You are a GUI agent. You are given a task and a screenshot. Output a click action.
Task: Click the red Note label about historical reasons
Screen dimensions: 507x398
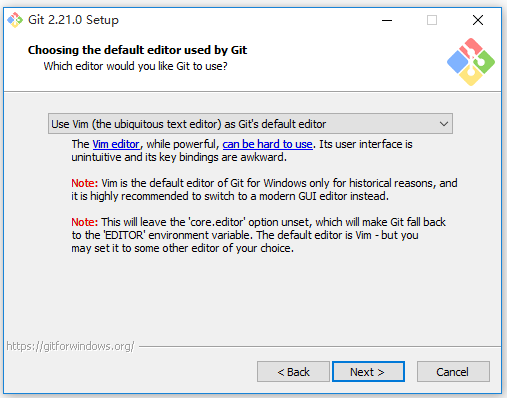pos(84,183)
